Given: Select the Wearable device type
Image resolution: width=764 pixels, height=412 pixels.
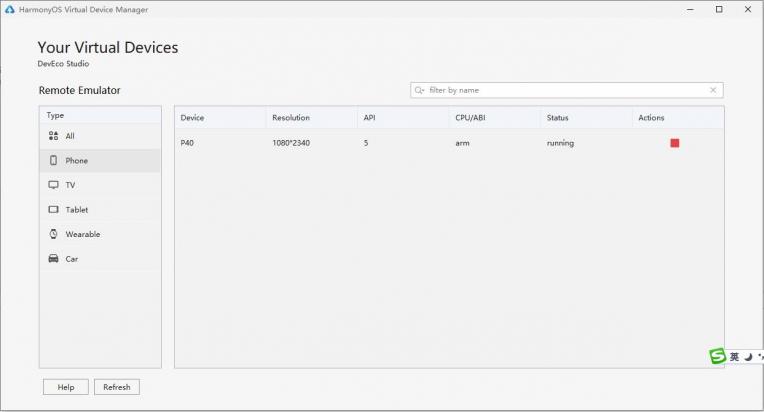Looking at the screenshot, I should pos(100,234).
